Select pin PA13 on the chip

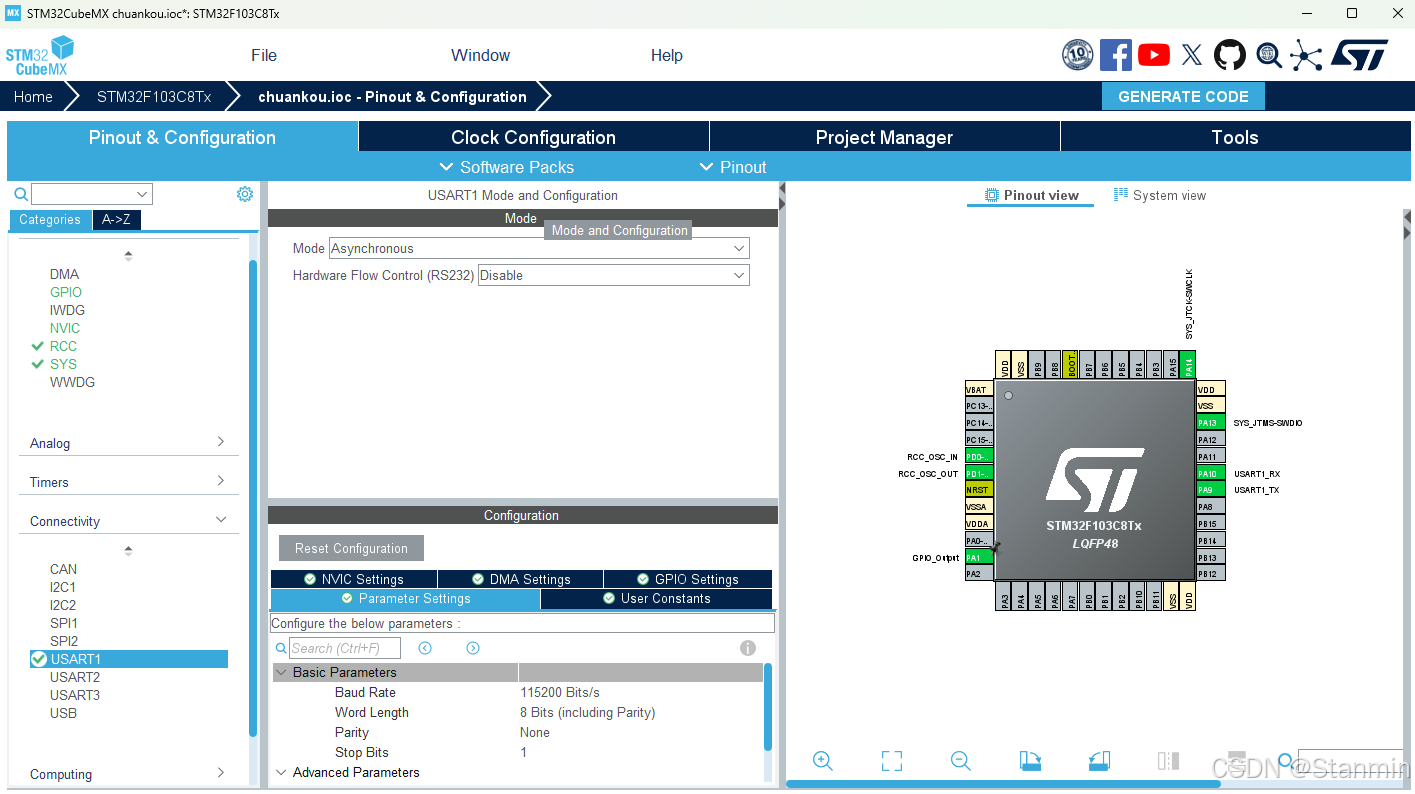pyautogui.click(x=1211, y=423)
